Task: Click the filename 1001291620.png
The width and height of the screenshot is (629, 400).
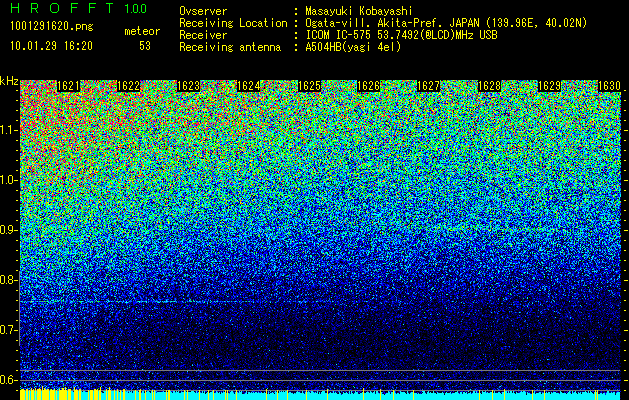Action: tap(52, 27)
